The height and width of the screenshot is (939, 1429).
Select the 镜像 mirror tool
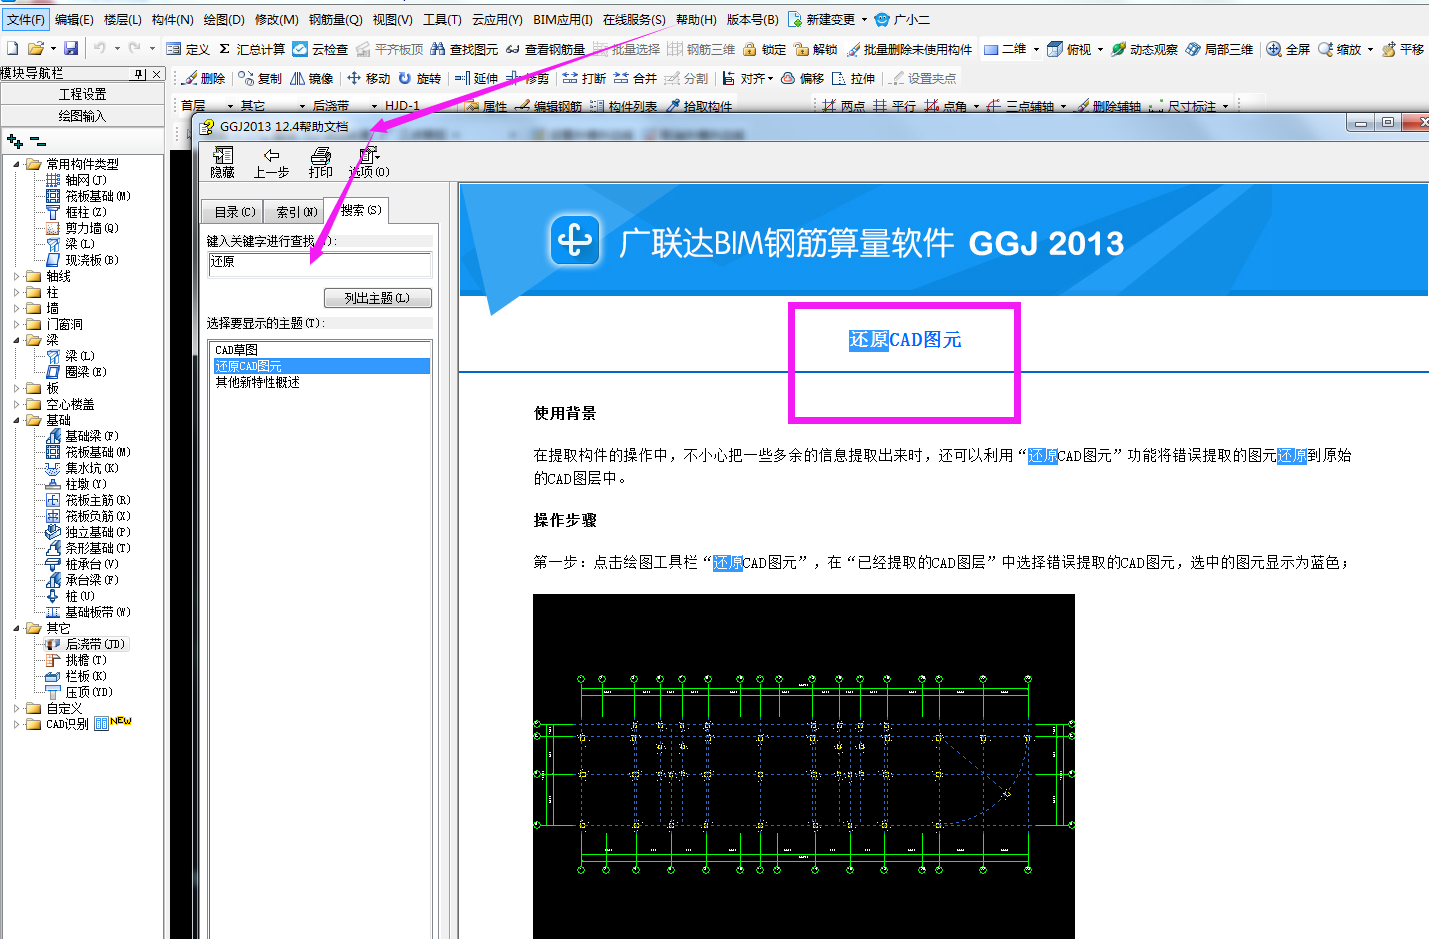[x=312, y=78]
